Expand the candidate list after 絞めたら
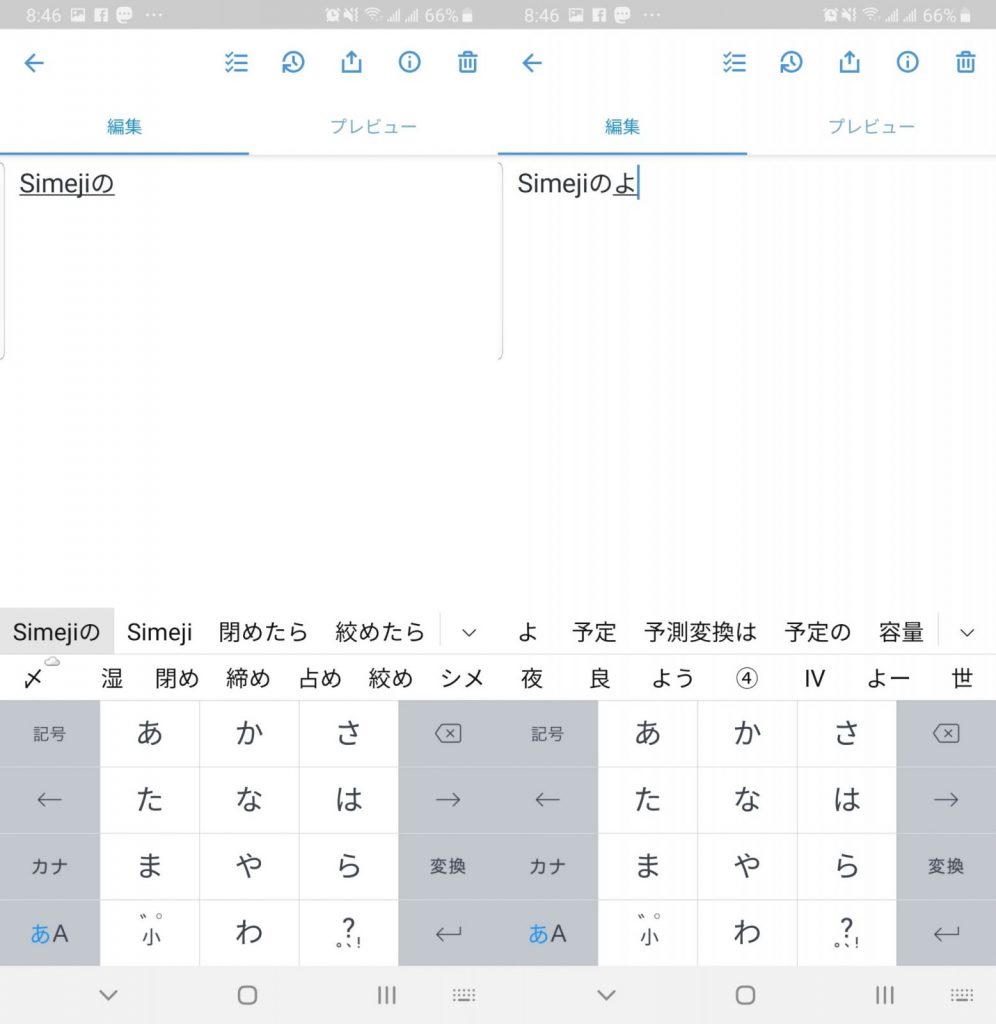This screenshot has width=996, height=1024. coord(469,632)
